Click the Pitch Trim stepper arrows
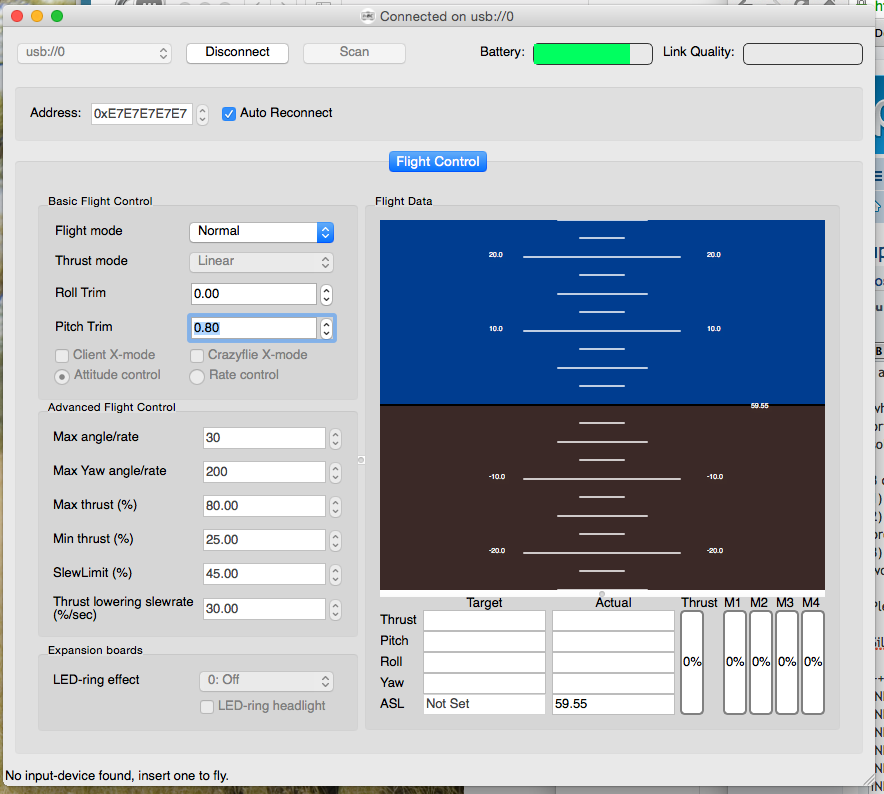The height and width of the screenshot is (794, 884). [326, 328]
